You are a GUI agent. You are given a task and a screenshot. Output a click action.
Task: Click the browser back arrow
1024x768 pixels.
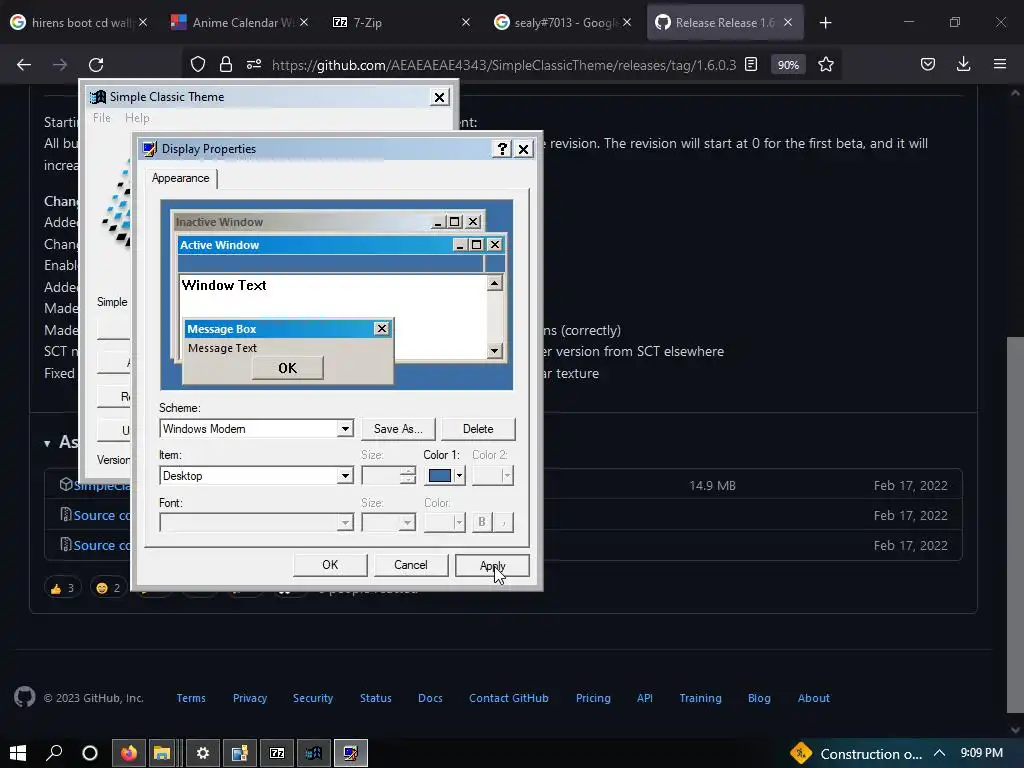click(x=24, y=64)
